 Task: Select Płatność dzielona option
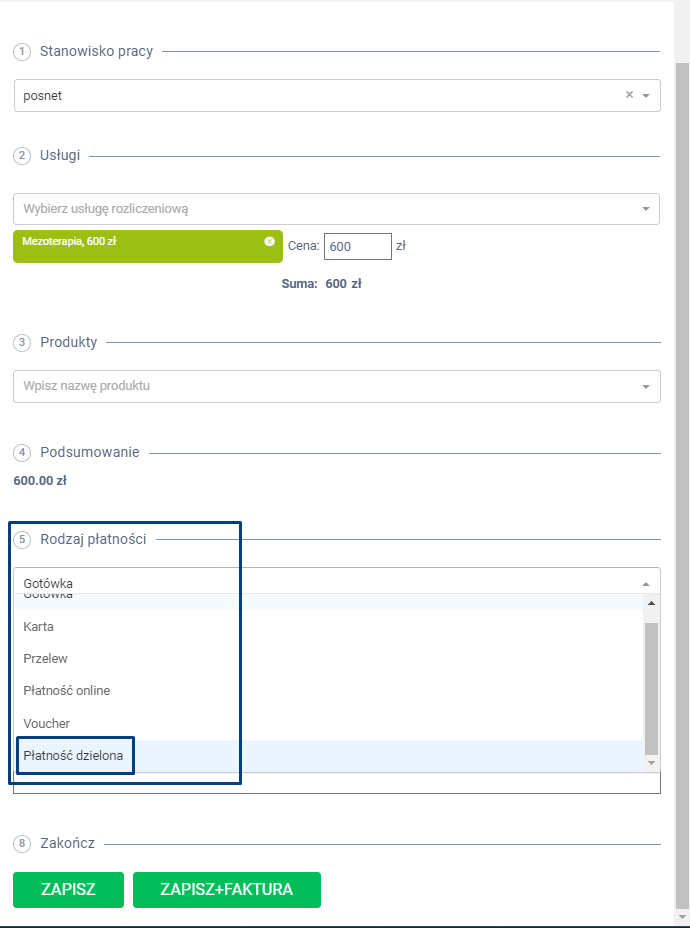pos(73,755)
